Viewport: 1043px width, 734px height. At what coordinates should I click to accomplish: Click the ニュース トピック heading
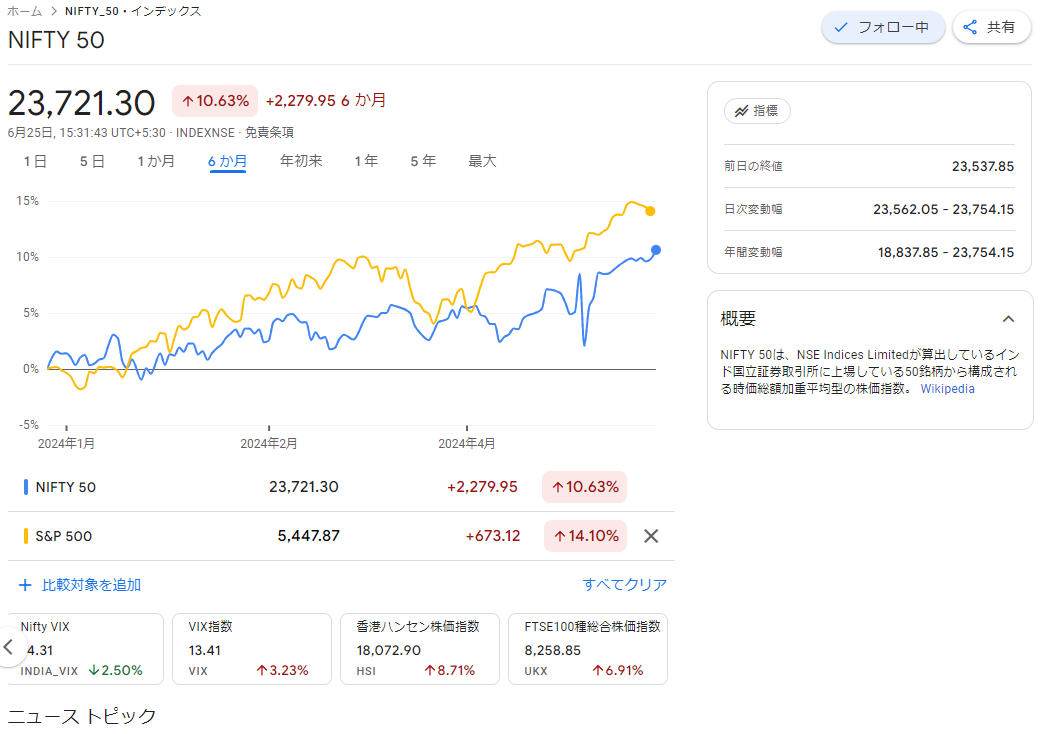point(82,716)
